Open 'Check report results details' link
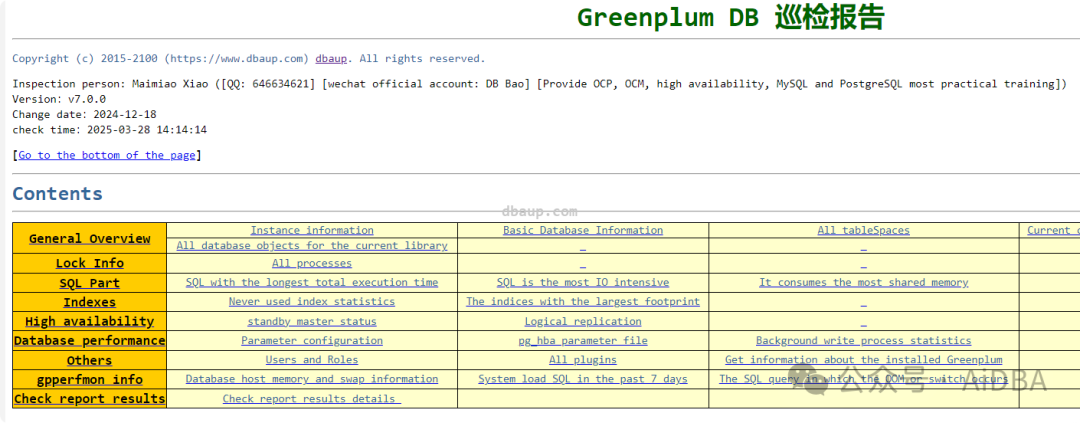The image size is (1080, 423). [312, 398]
